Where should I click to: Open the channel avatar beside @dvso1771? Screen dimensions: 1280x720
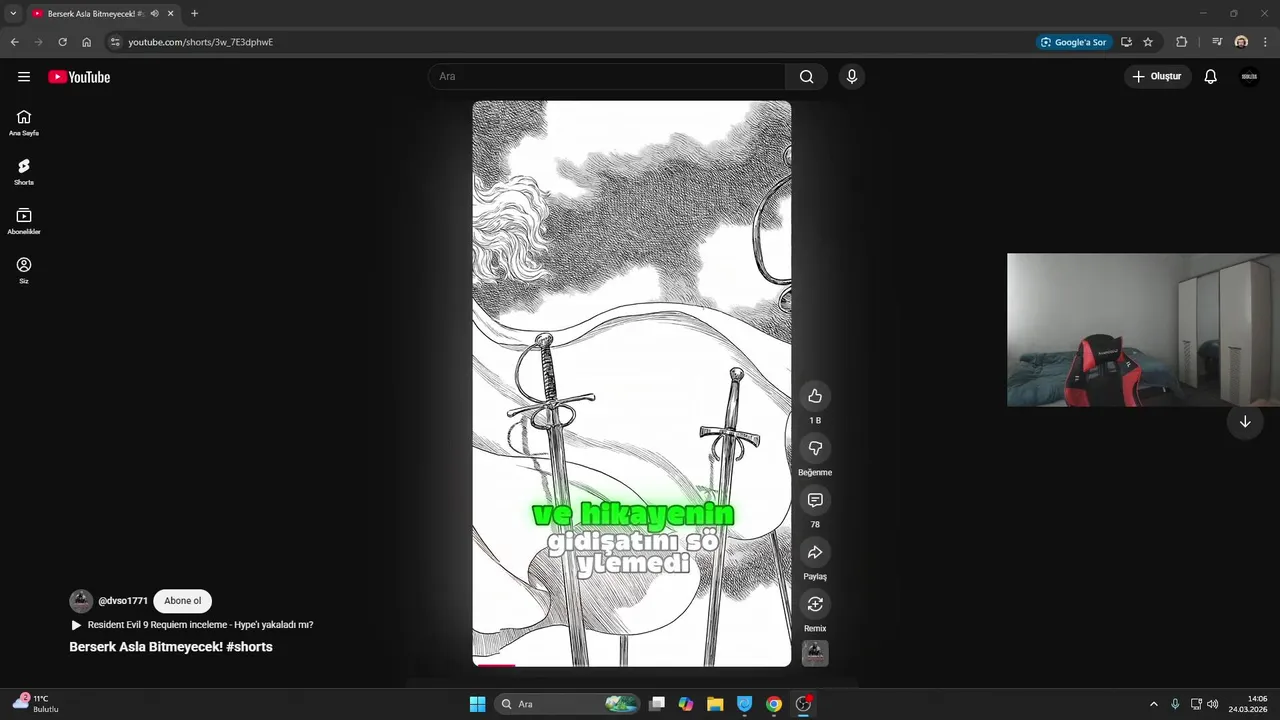[81, 601]
